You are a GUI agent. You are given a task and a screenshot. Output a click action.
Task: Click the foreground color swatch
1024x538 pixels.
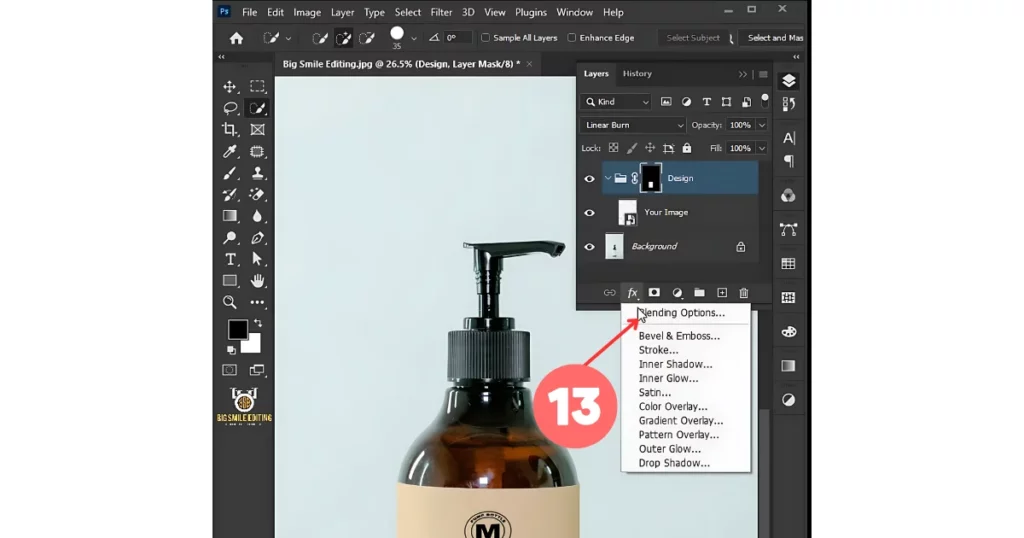tap(237, 329)
